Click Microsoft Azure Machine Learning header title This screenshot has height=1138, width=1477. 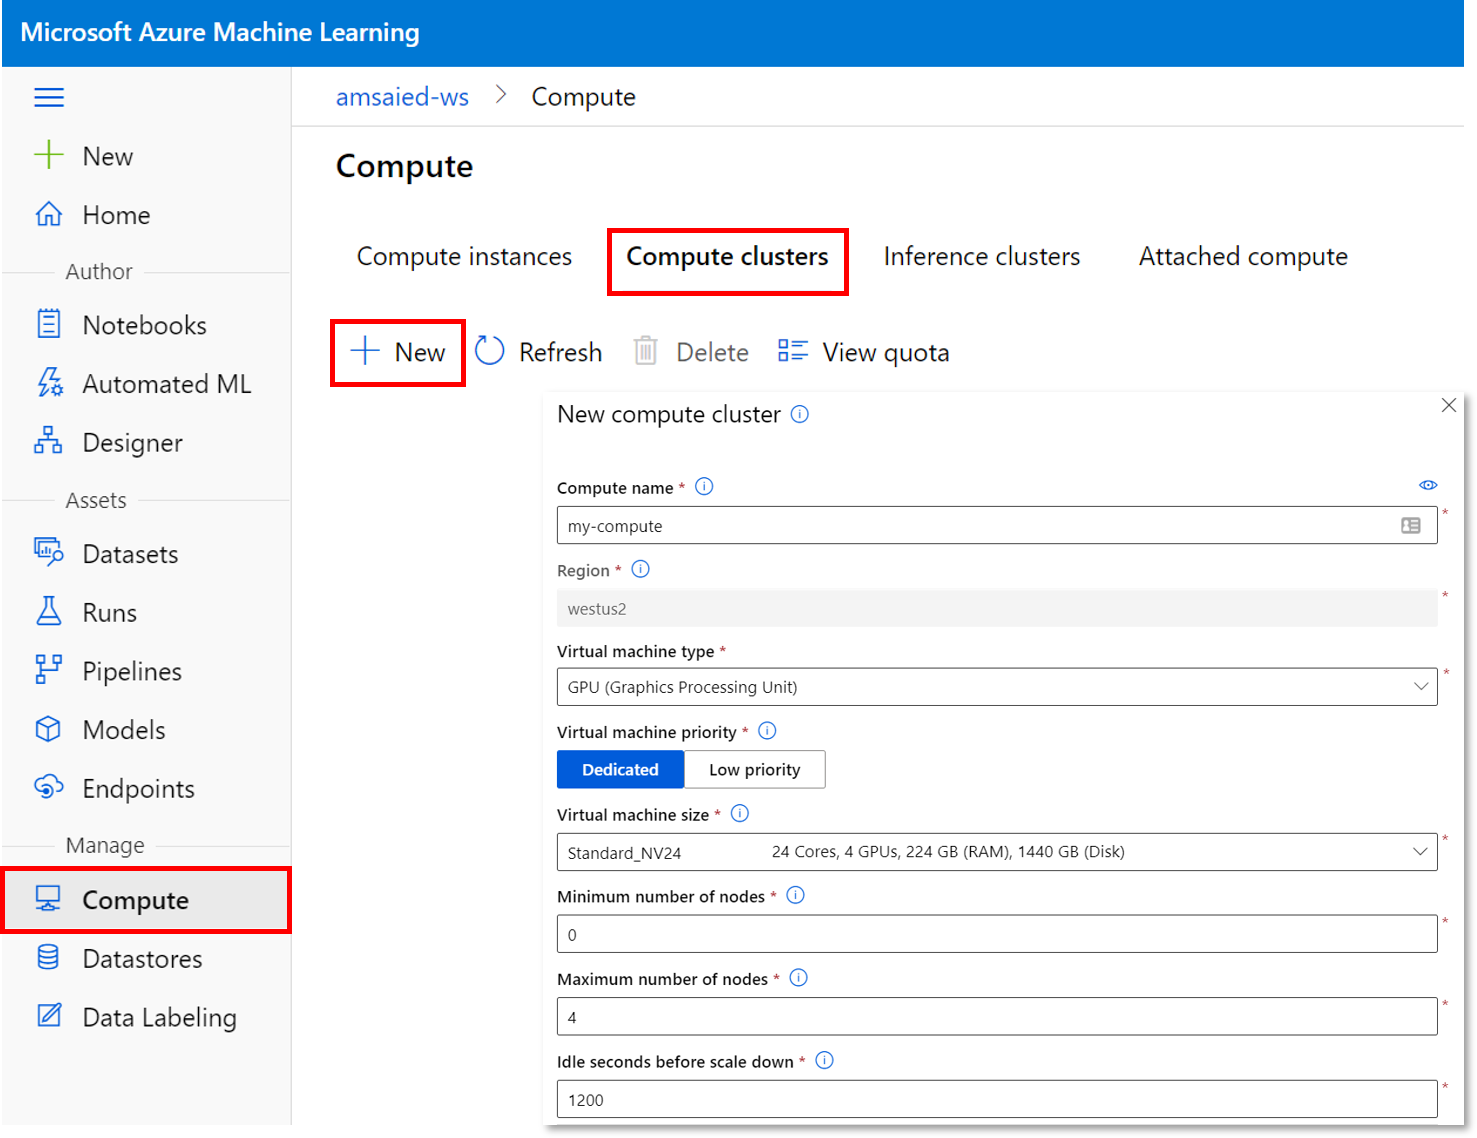click(x=220, y=32)
